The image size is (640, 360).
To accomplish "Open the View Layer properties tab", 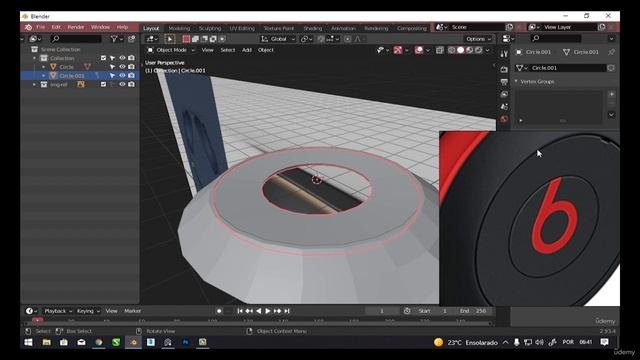I will tap(504, 94).
